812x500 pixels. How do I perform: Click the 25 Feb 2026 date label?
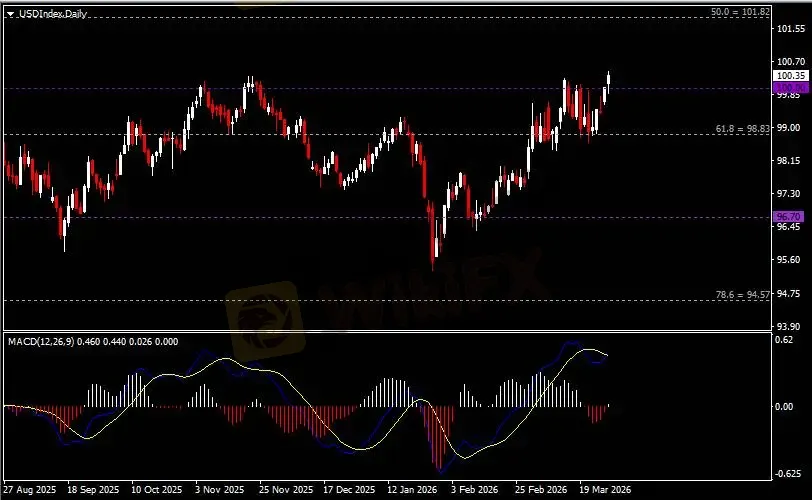coord(541,490)
